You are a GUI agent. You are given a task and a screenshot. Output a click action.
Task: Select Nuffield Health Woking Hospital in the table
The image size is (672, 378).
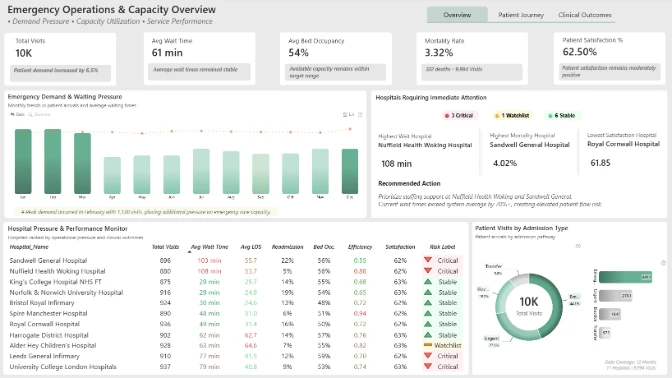pyautogui.click(x=57, y=271)
